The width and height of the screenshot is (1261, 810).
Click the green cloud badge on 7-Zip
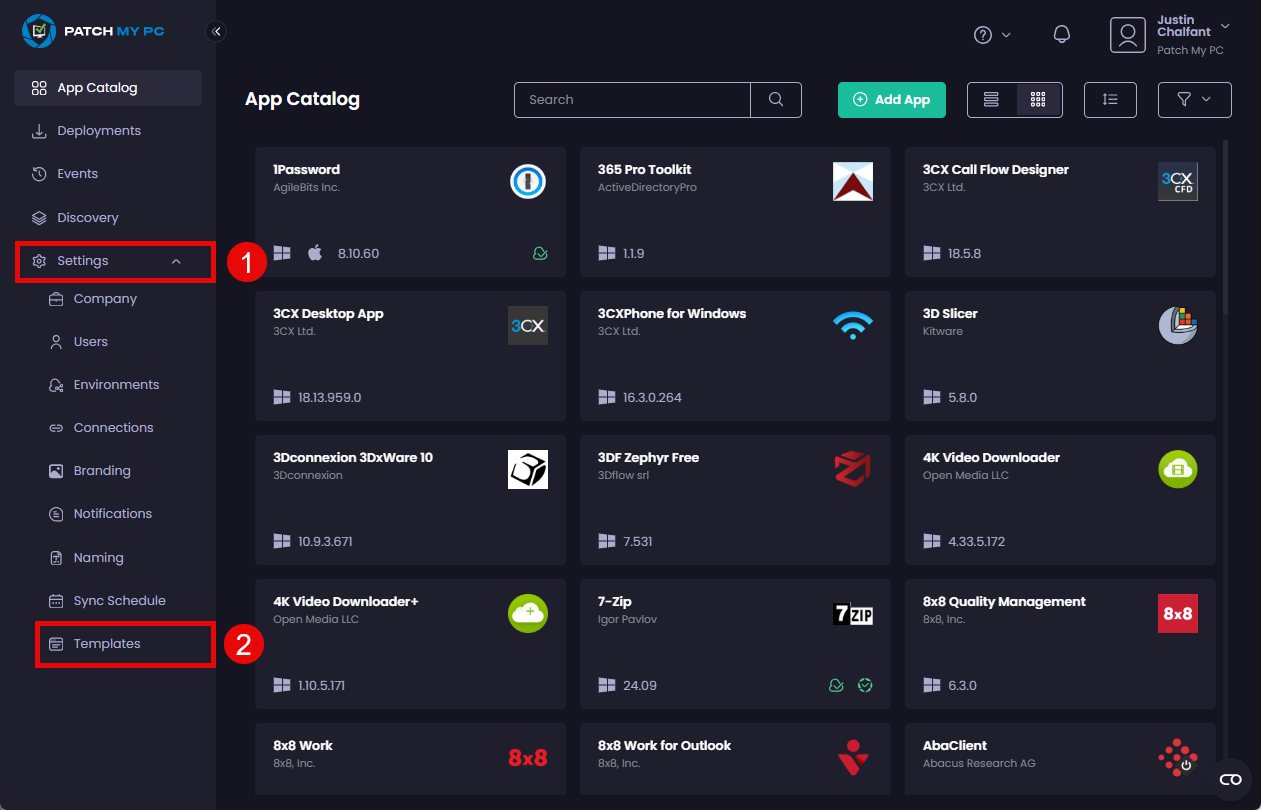(836, 685)
